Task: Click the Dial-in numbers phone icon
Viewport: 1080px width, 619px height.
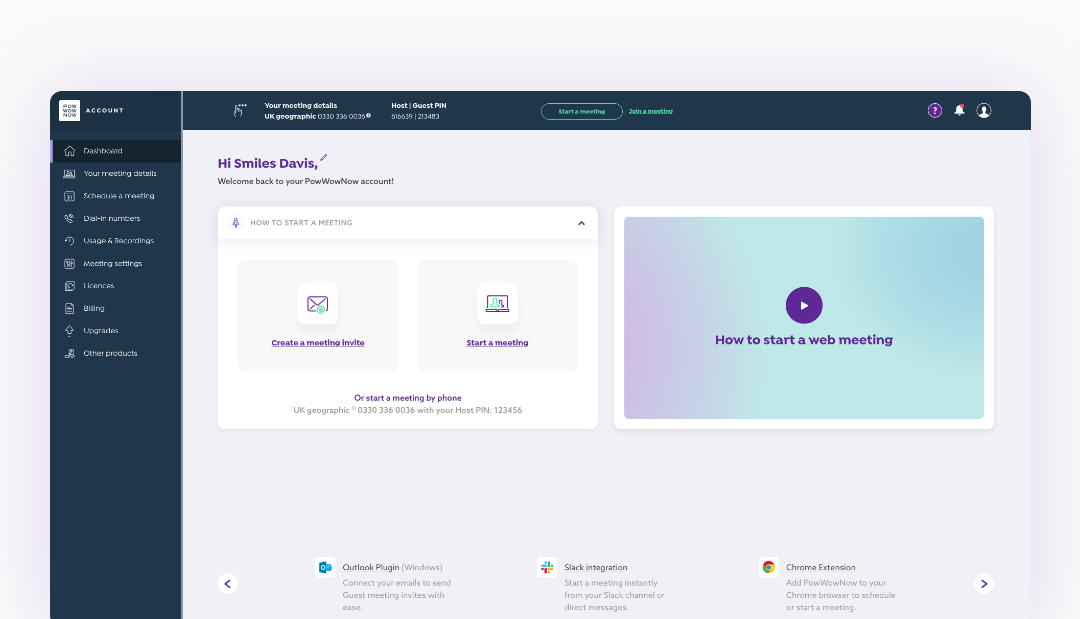Action: pos(70,218)
